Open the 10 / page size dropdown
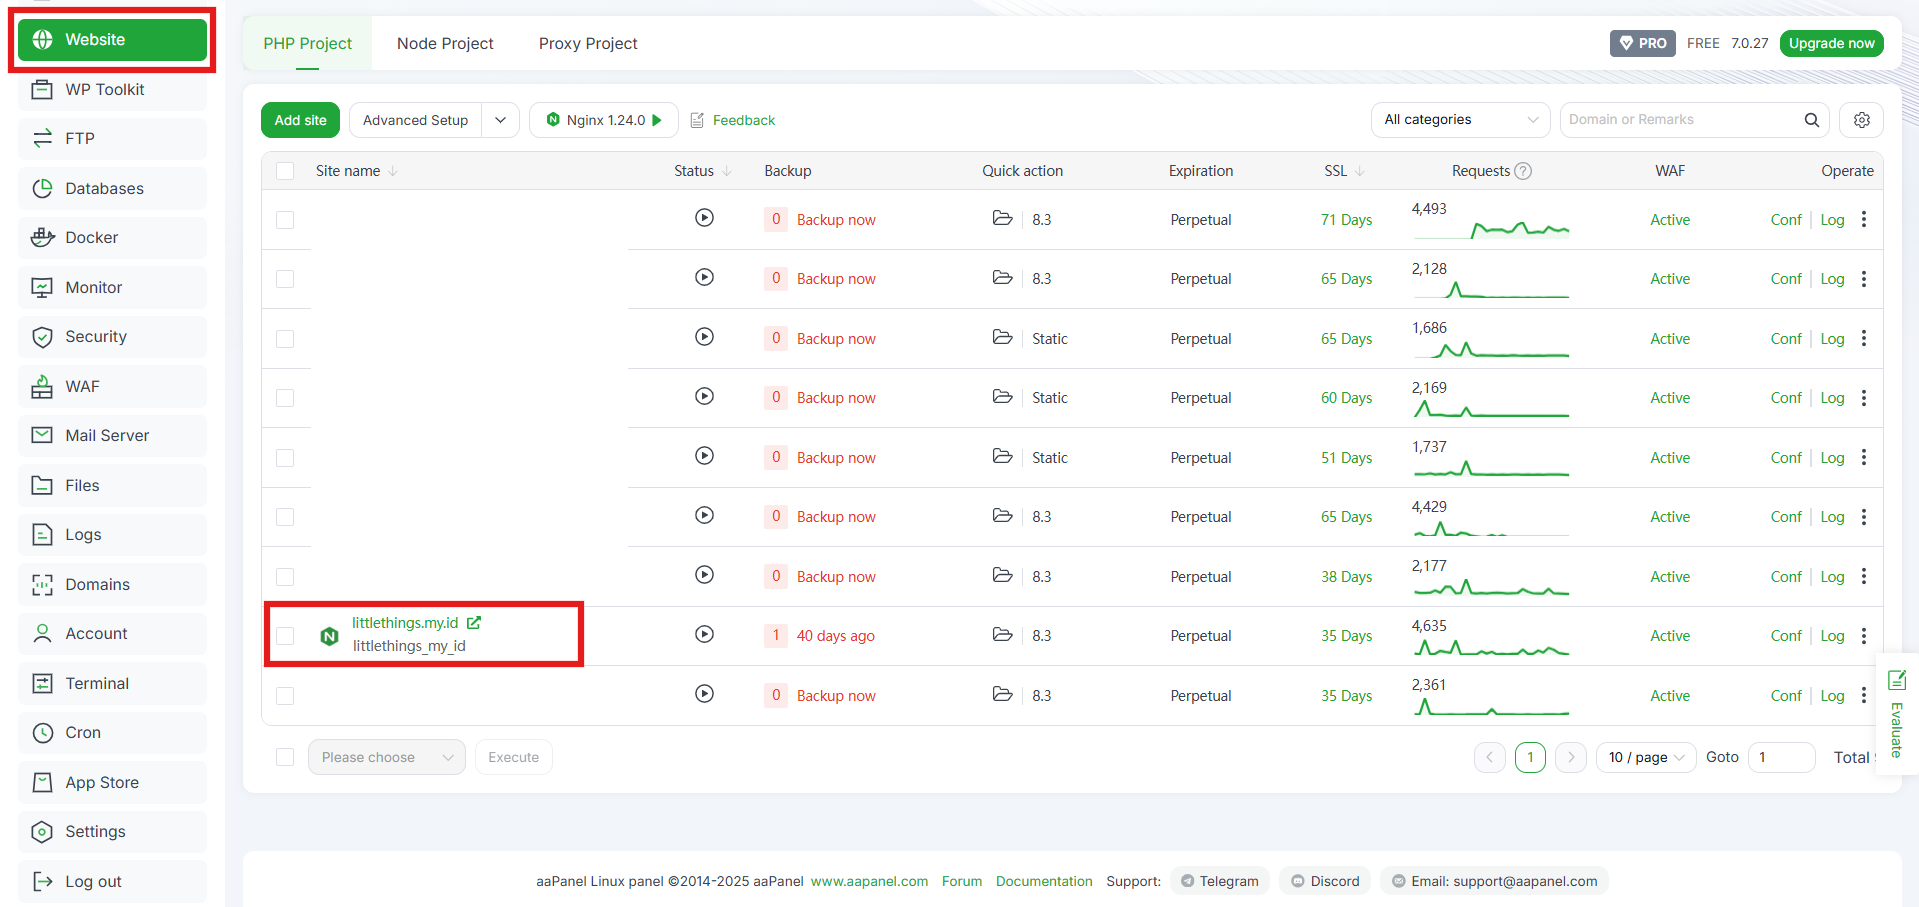 tap(1646, 757)
